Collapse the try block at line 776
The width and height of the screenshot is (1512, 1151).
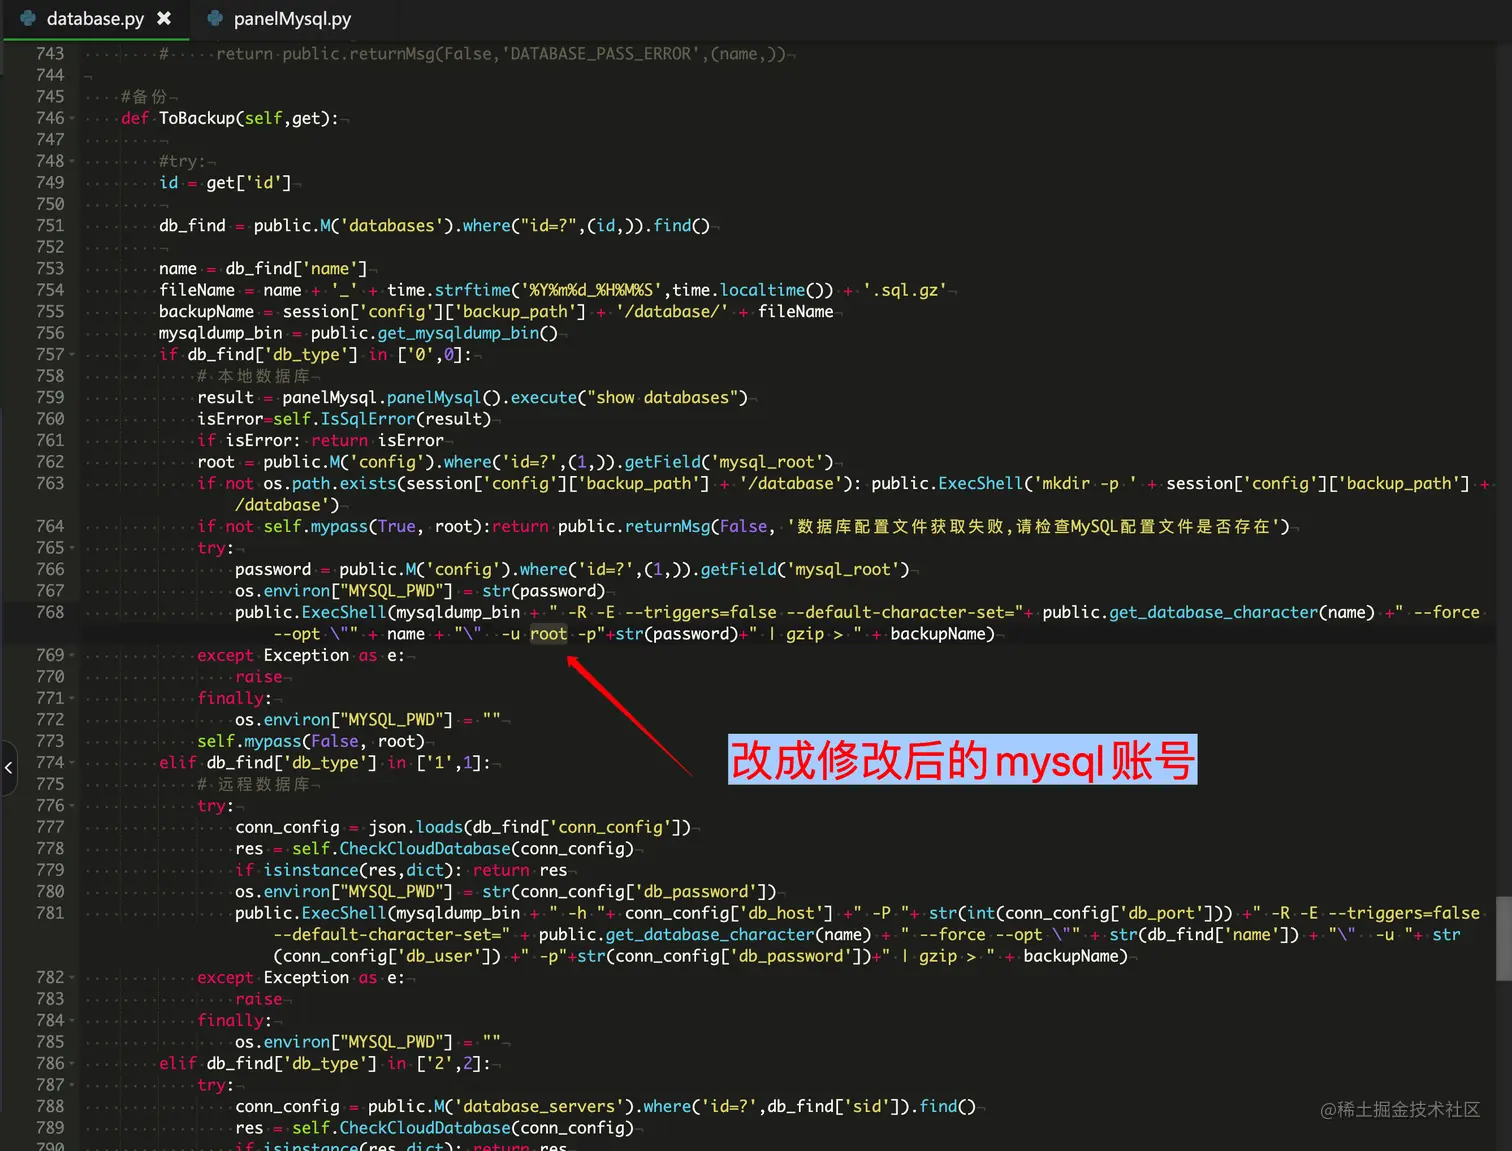72,806
